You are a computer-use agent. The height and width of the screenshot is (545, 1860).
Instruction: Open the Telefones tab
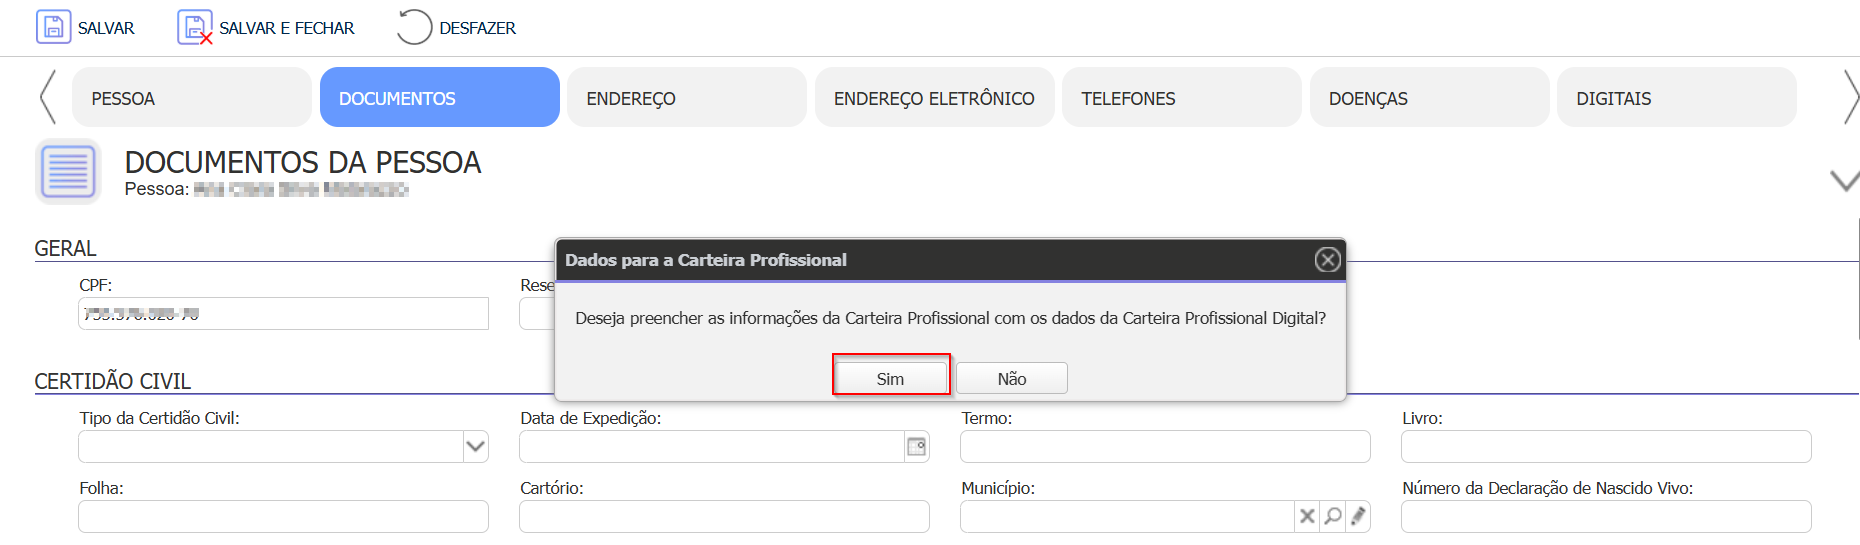pos(1181,98)
